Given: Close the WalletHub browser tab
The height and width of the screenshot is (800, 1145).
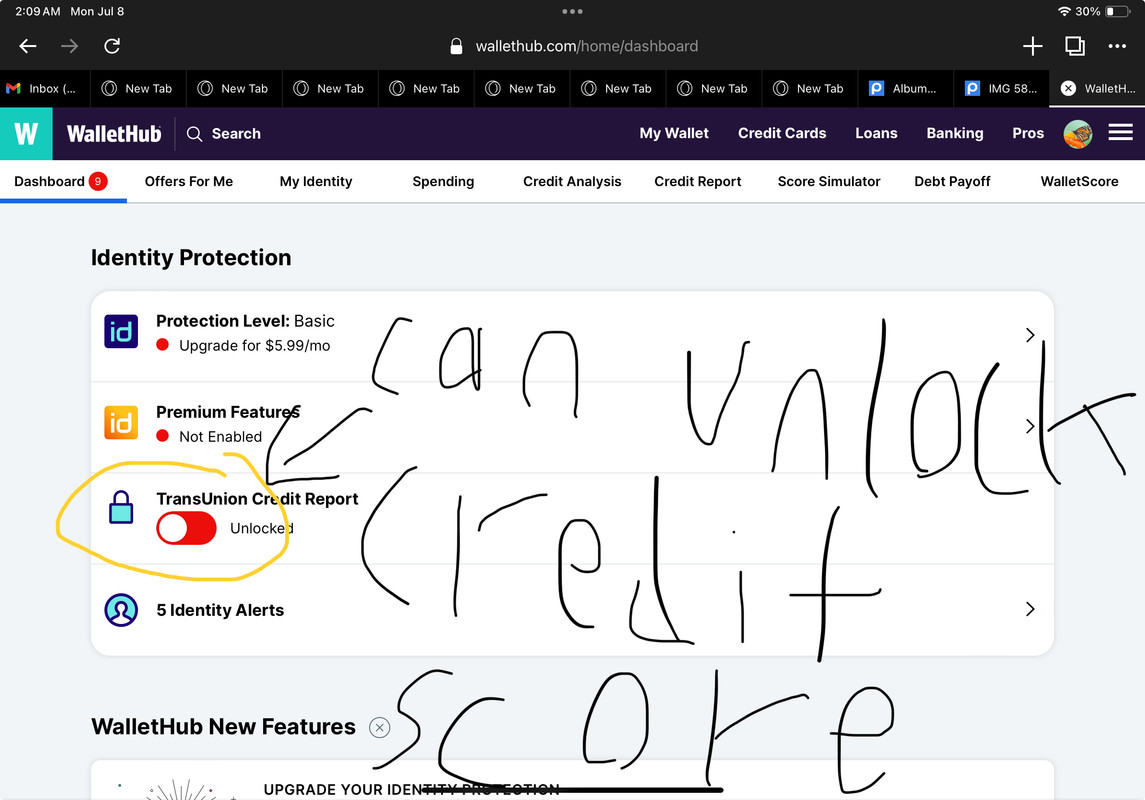Looking at the screenshot, I should 1068,88.
